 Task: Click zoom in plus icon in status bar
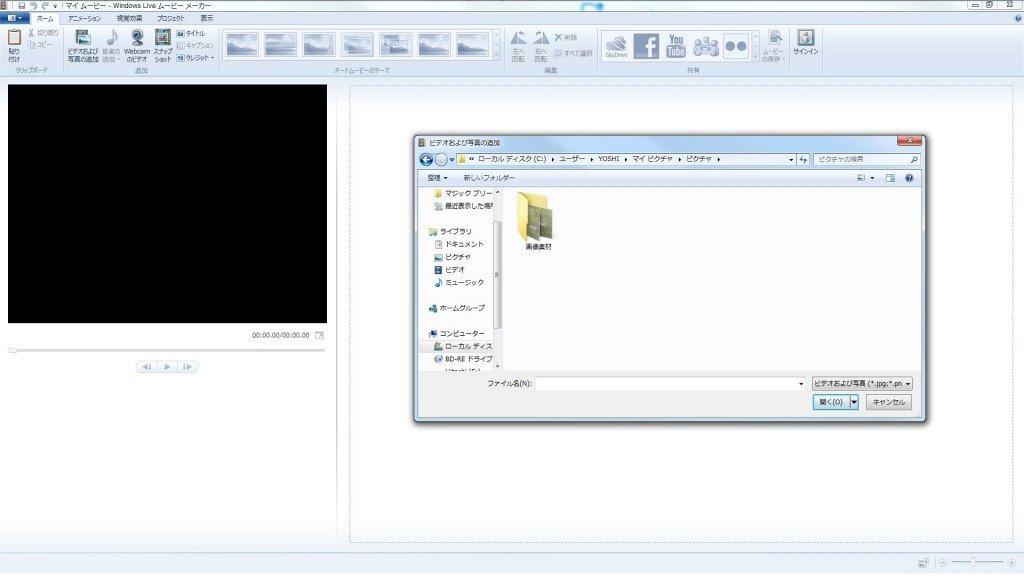point(1011,562)
